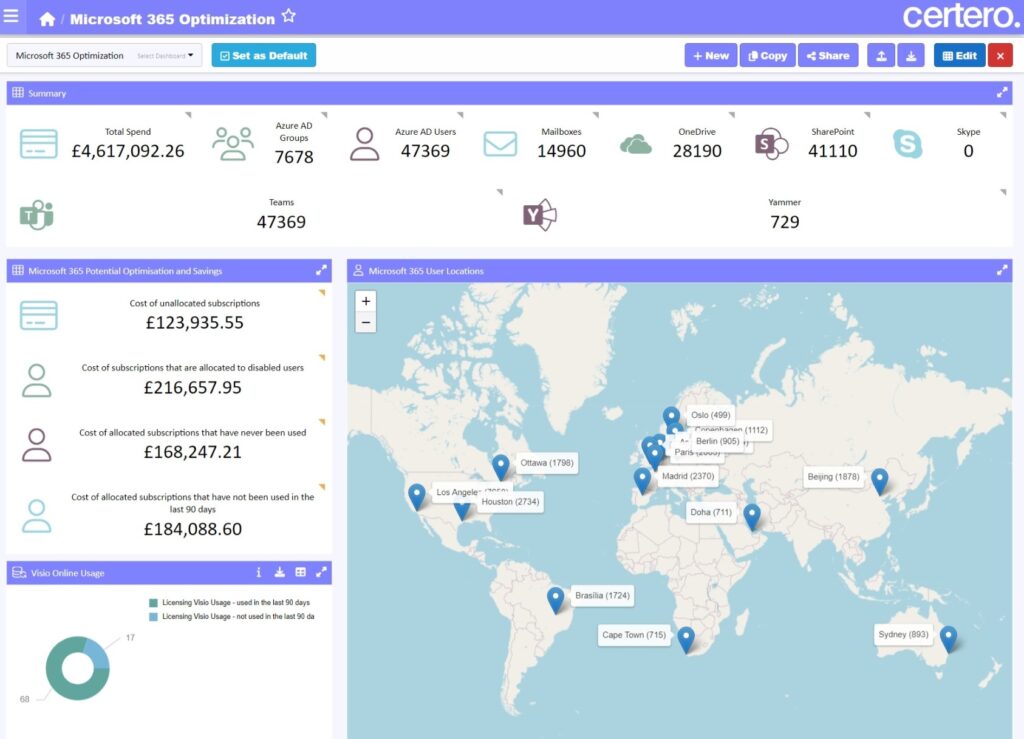Viewport: 1024px width, 739px height.
Task: Click the upload dashboard icon button
Action: (881, 56)
